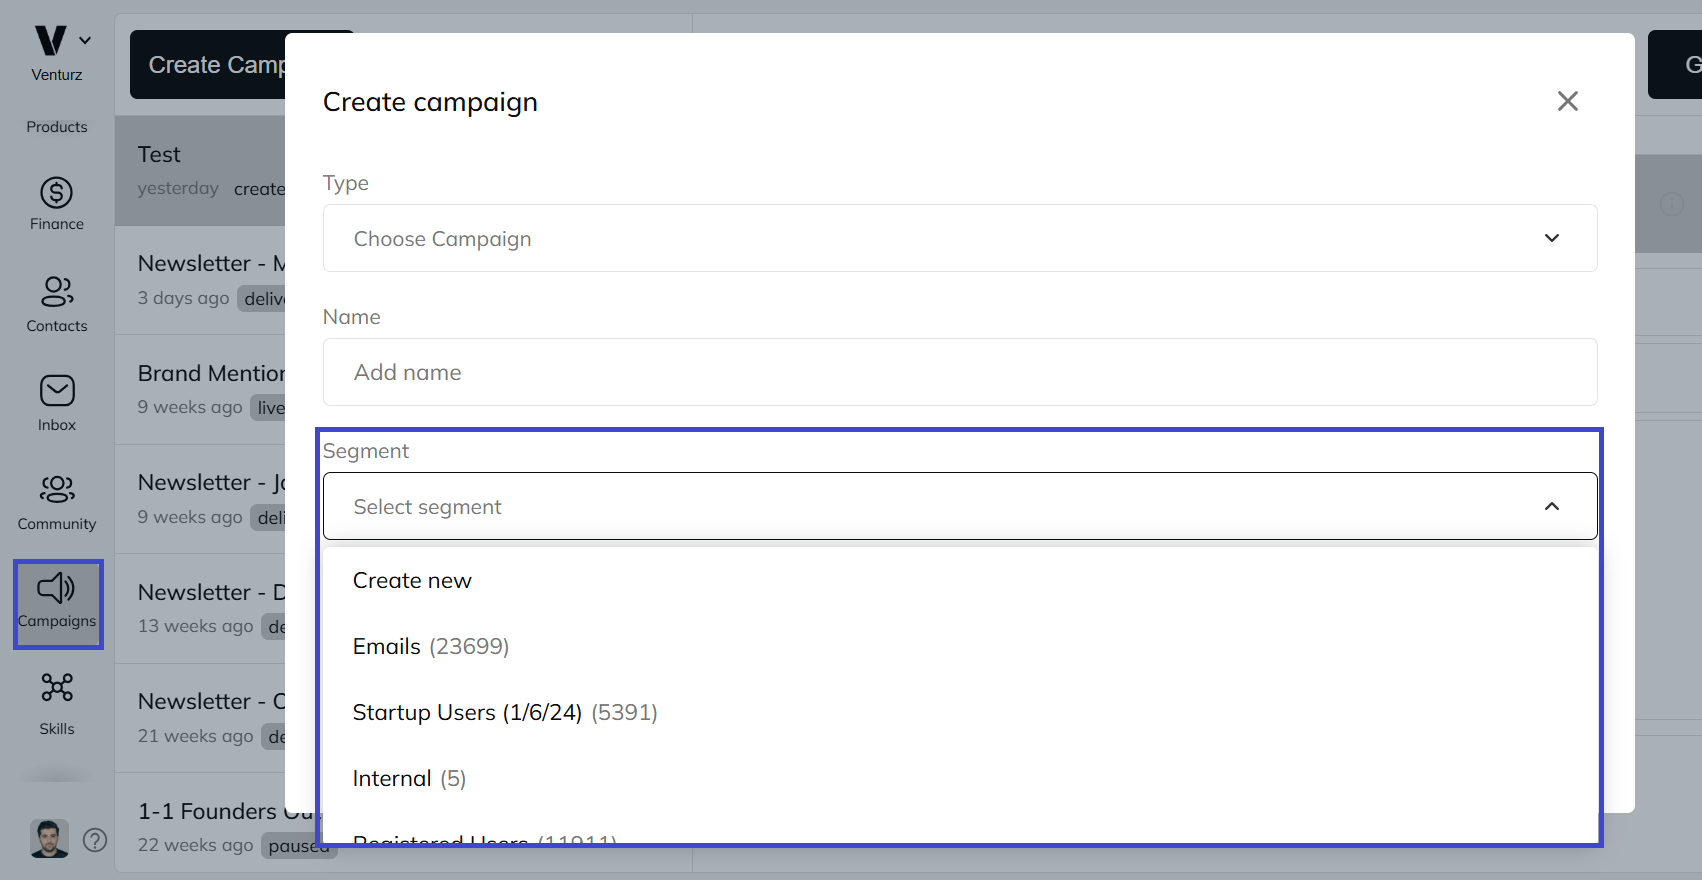Screen dimensions: 1702x880
Task: Open your profile avatar
Action: pos(48,838)
